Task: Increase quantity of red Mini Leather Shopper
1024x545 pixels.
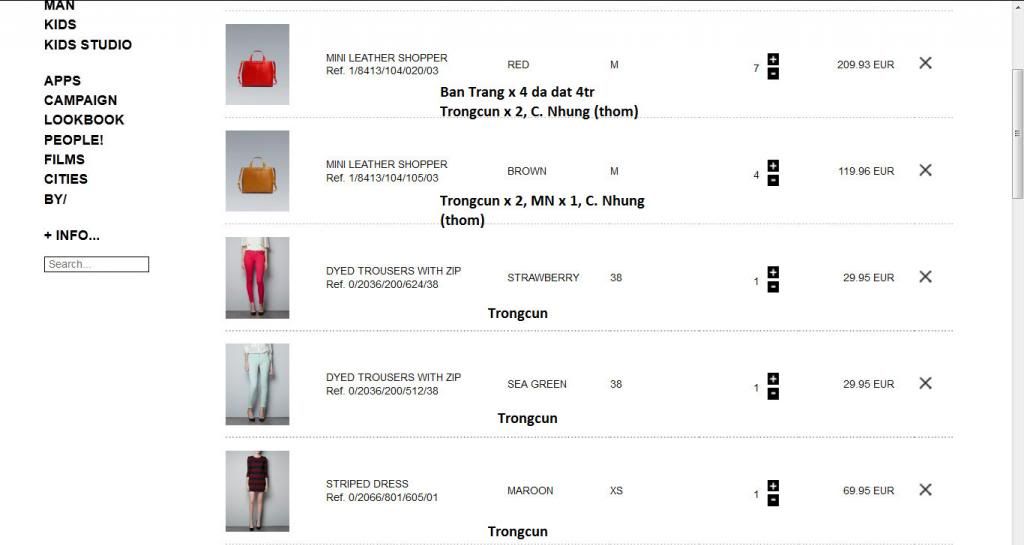Action: coord(773,59)
